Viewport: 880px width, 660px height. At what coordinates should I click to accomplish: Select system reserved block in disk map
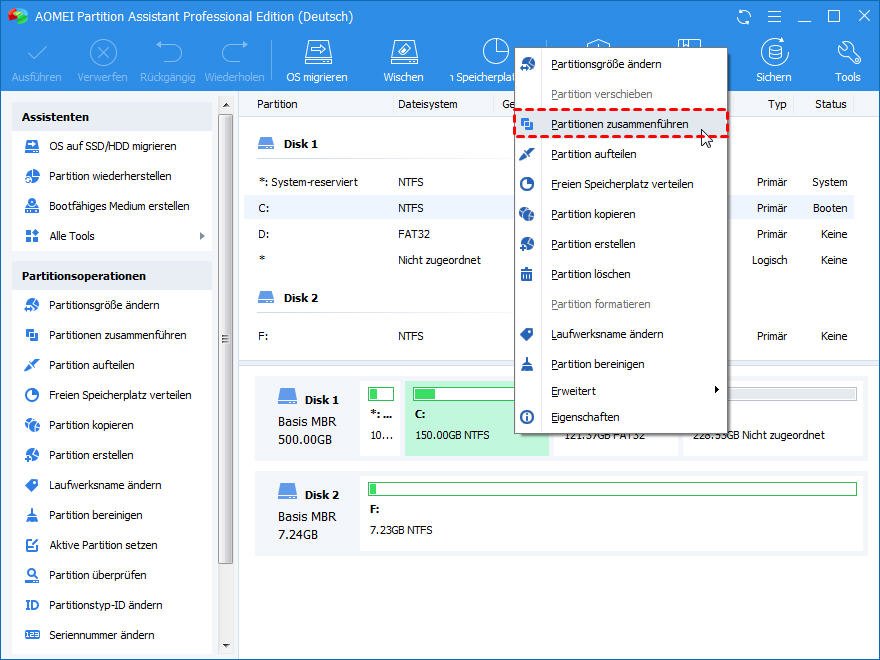(x=381, y=419)
